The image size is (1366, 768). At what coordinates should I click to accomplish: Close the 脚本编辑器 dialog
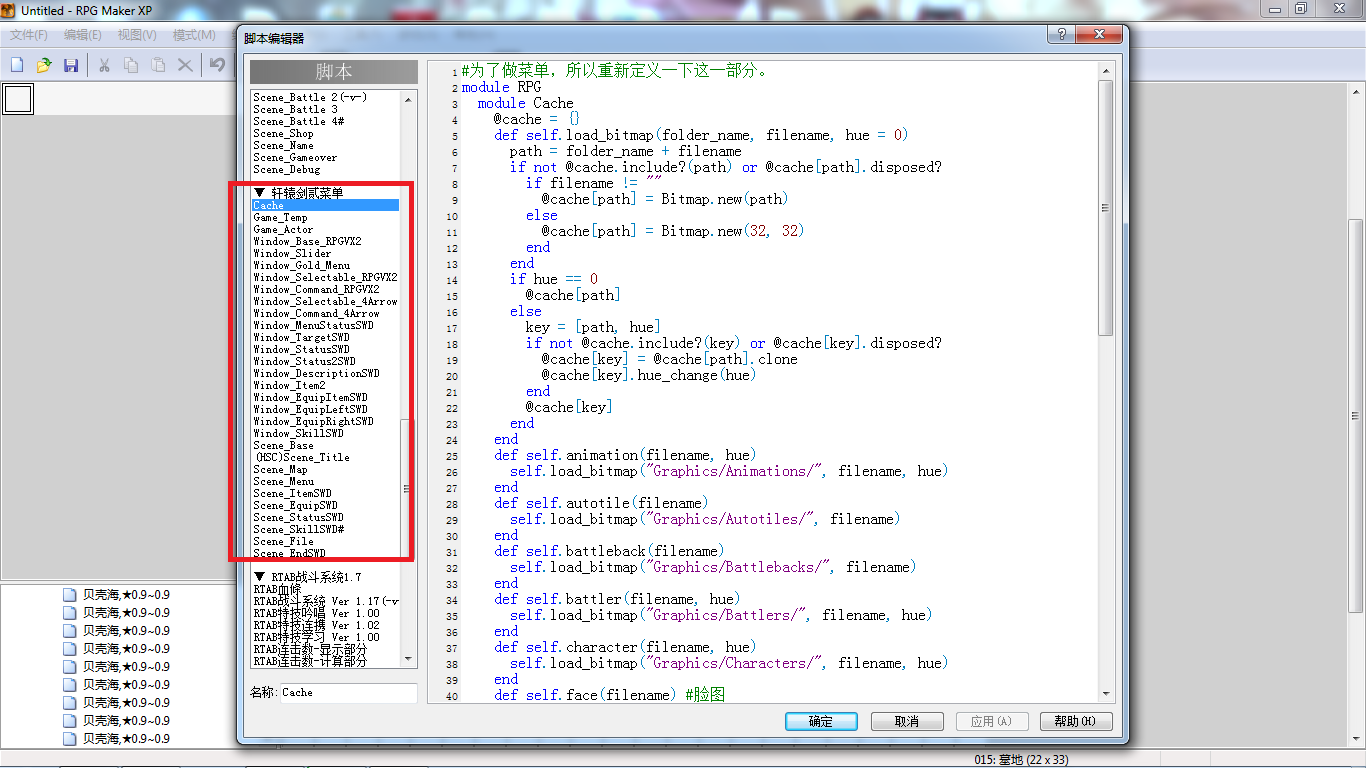pos(1097,34)
